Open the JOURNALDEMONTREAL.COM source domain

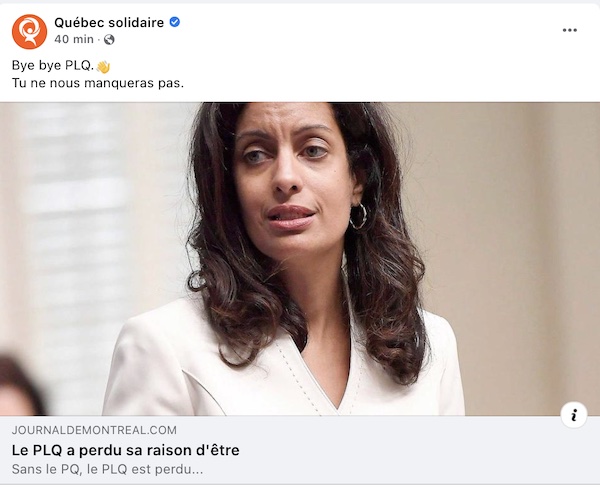[x=94, y=430]
